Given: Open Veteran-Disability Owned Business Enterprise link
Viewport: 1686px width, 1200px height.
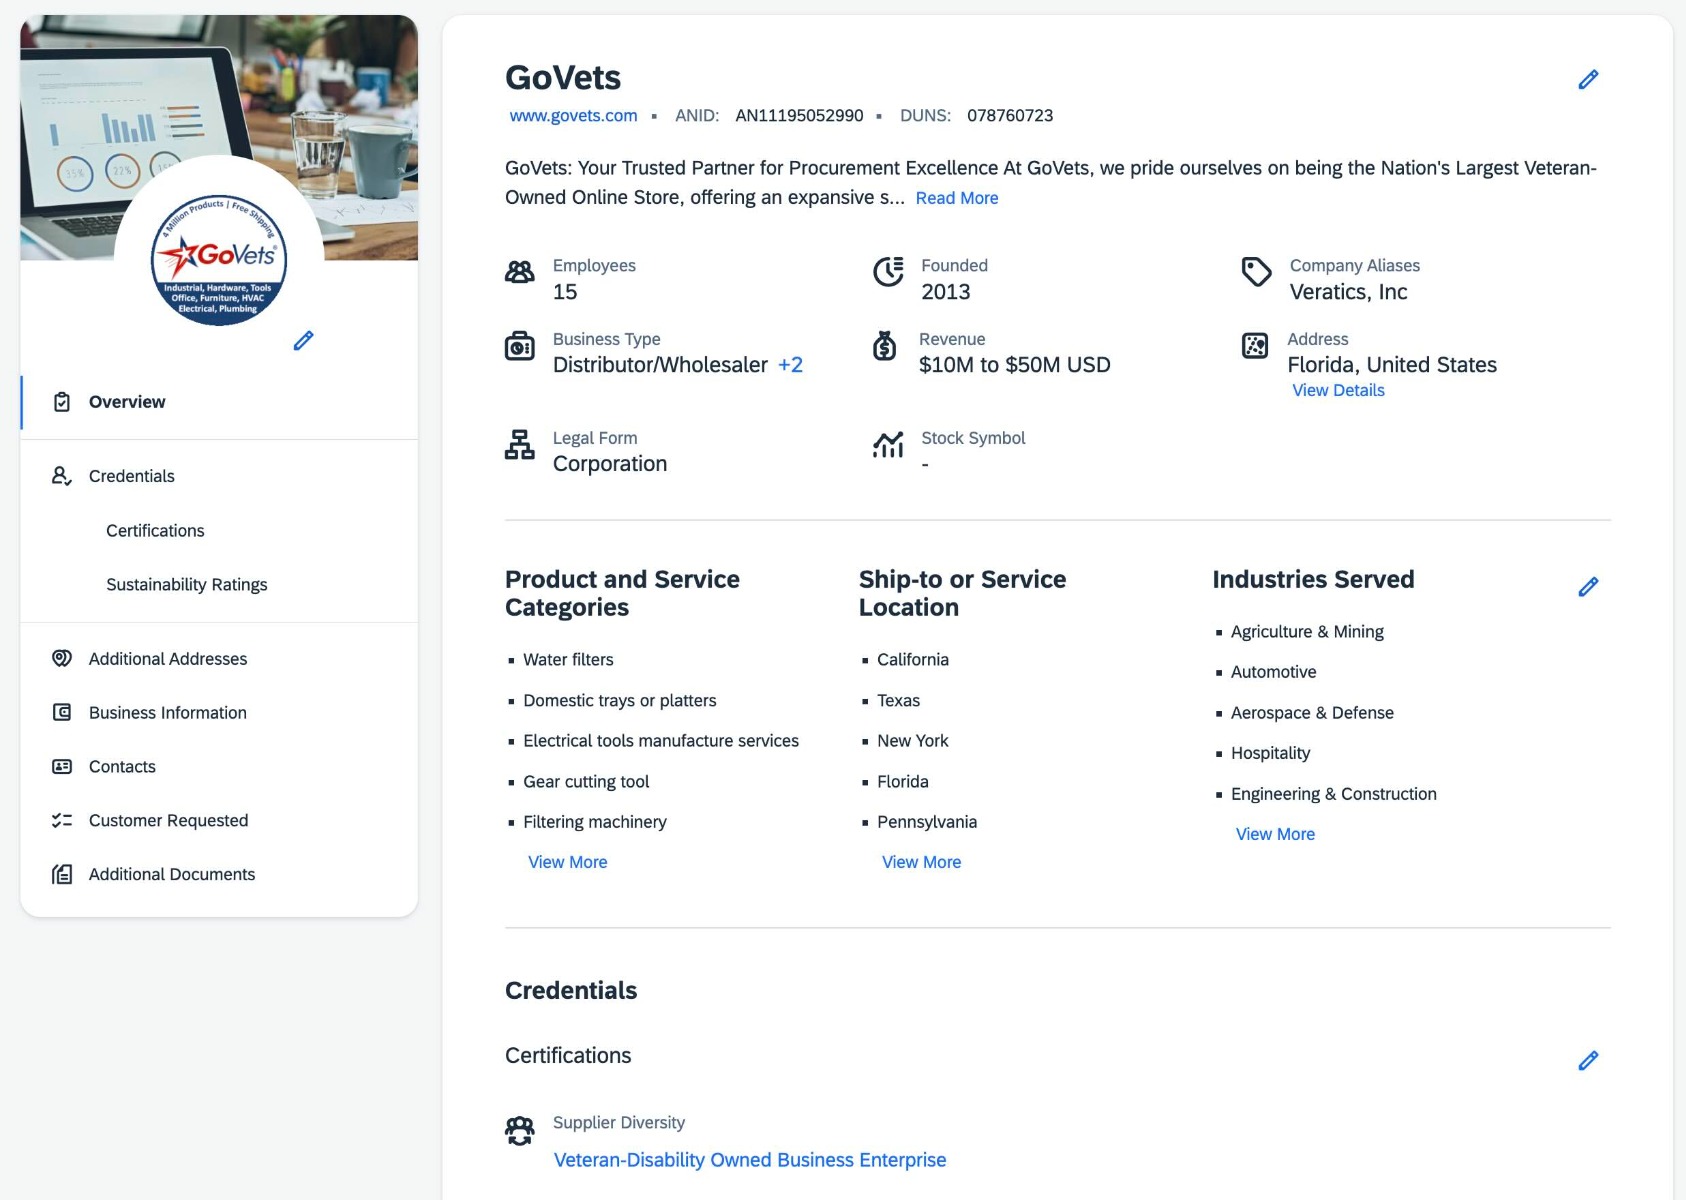Looking at the screenshot, I should tap(750, 1160).
